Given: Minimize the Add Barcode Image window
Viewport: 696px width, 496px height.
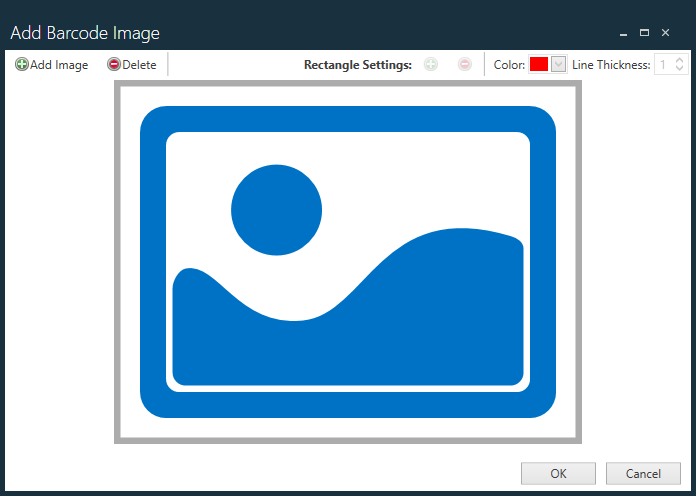Looking at the screenshot, I should [623, 33].
